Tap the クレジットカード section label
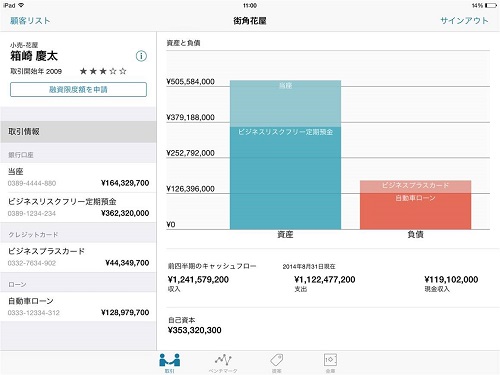 pos(33,235)
